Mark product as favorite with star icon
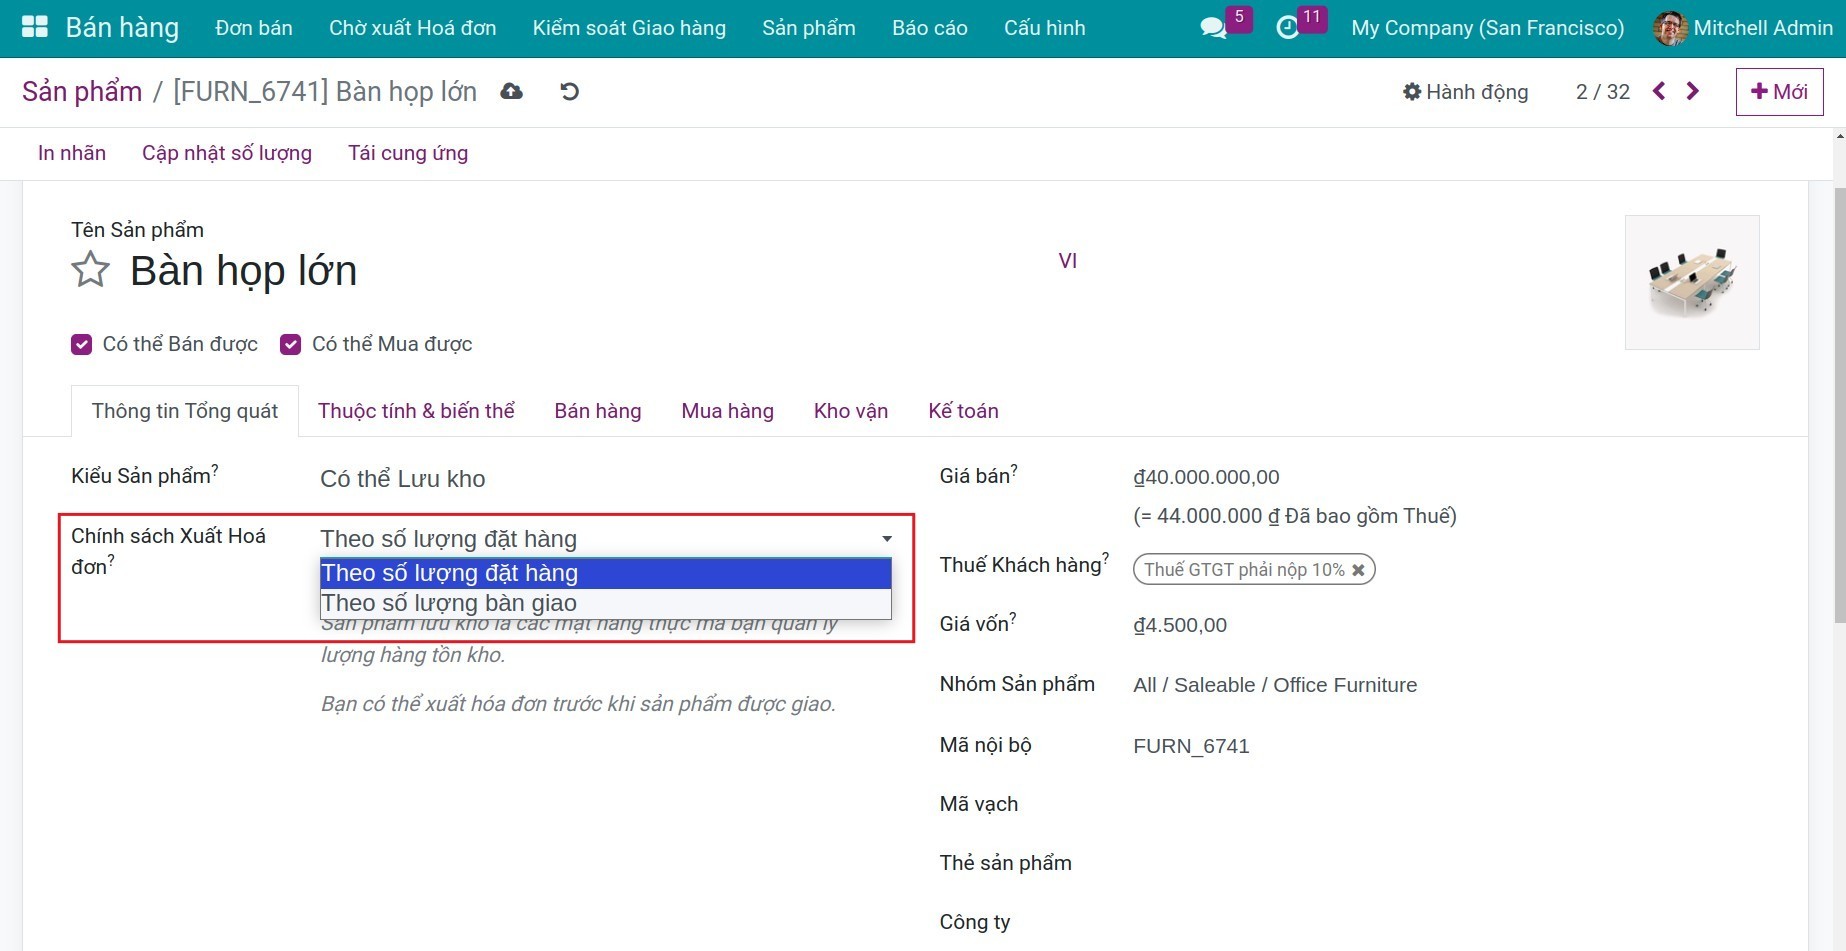1846x951 pixels. (x=89, y=269)
